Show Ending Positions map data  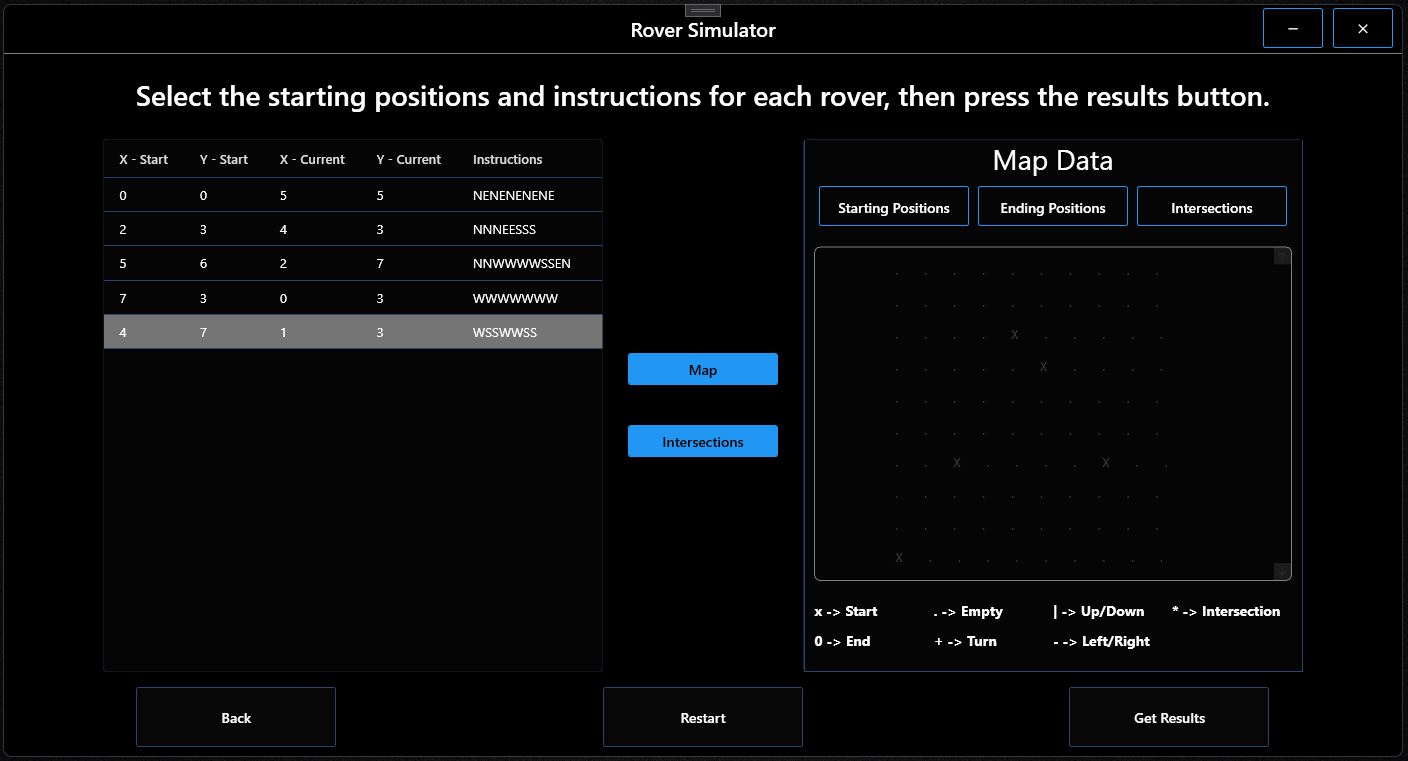1052,206
